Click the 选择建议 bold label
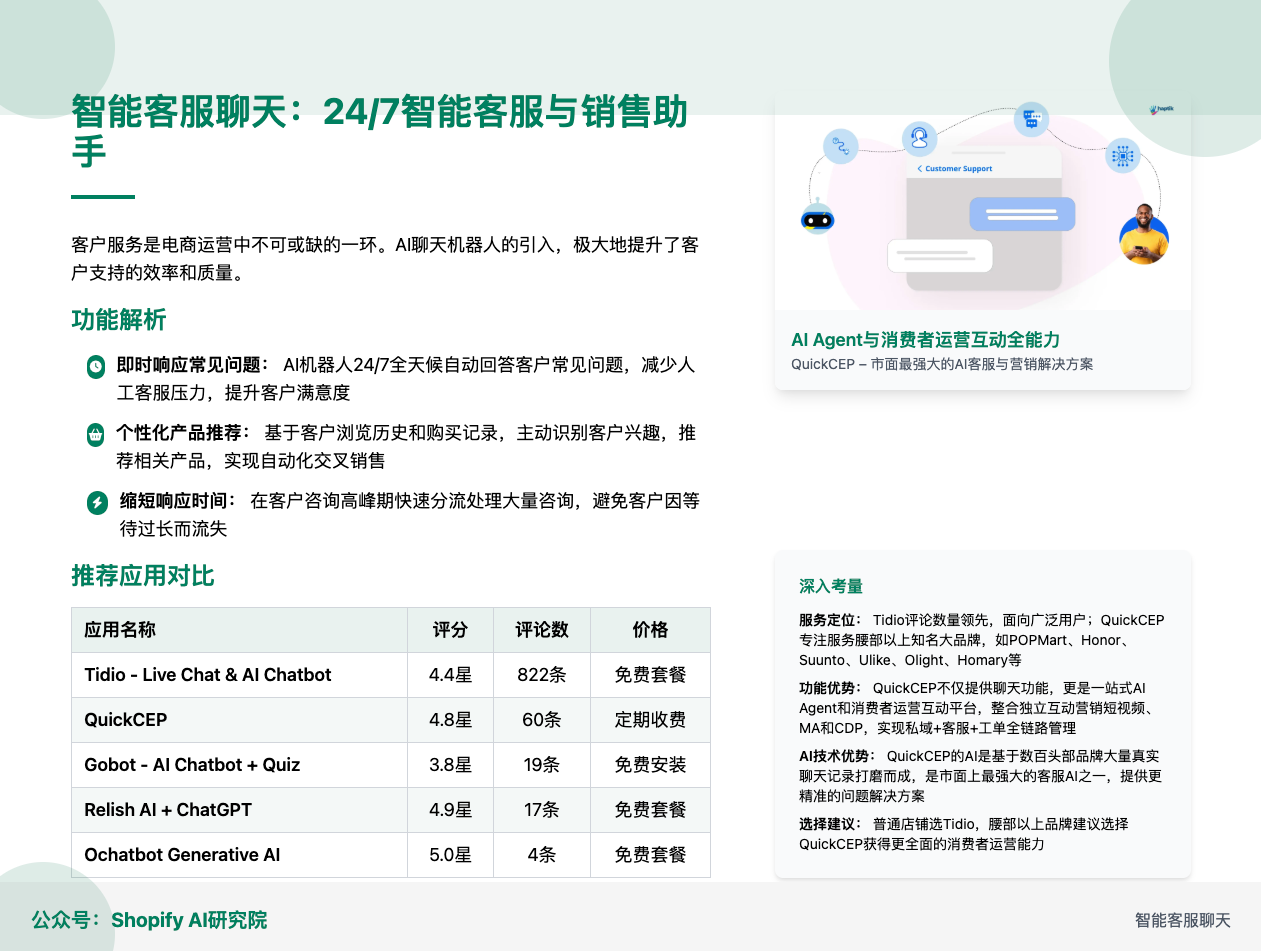This screenshot has width=1262, height=952. [830, 824]
